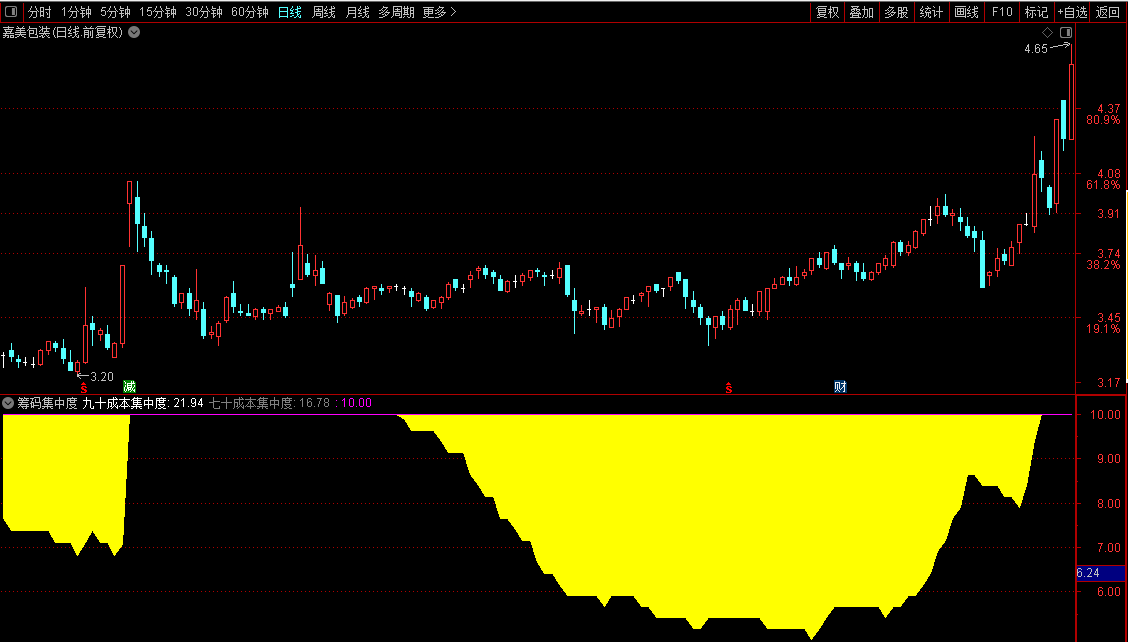Click the magenta 10.00 indicator value
Viewport: 1128px width, 642px height.
pyautogui.click(x=356, y=403)
